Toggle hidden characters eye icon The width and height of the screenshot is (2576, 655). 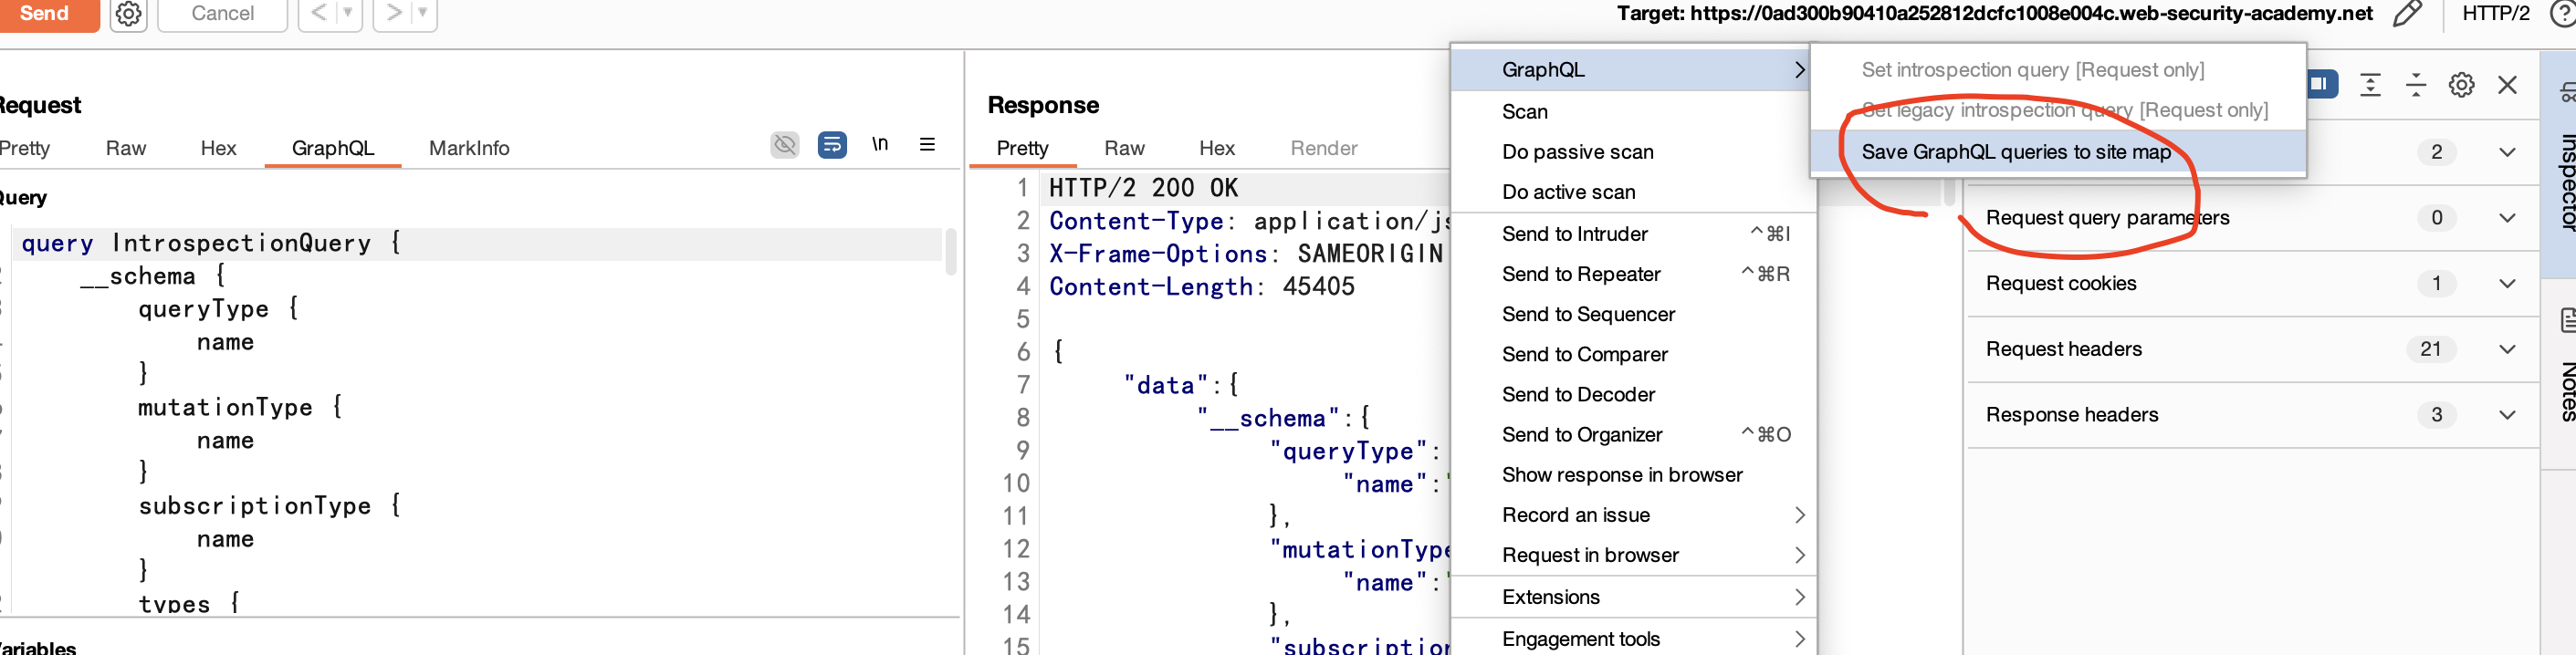tap(785, 145)
